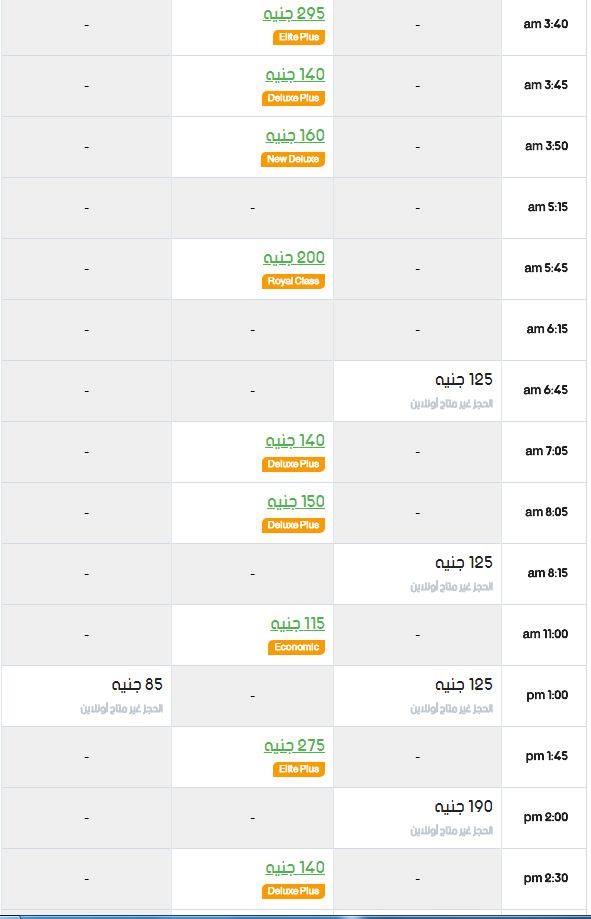The height and width of the screenshot is (919, 591).
Task: Open the 295 جنيه fare at 3:40 am
Action: [x=294, y=13]
